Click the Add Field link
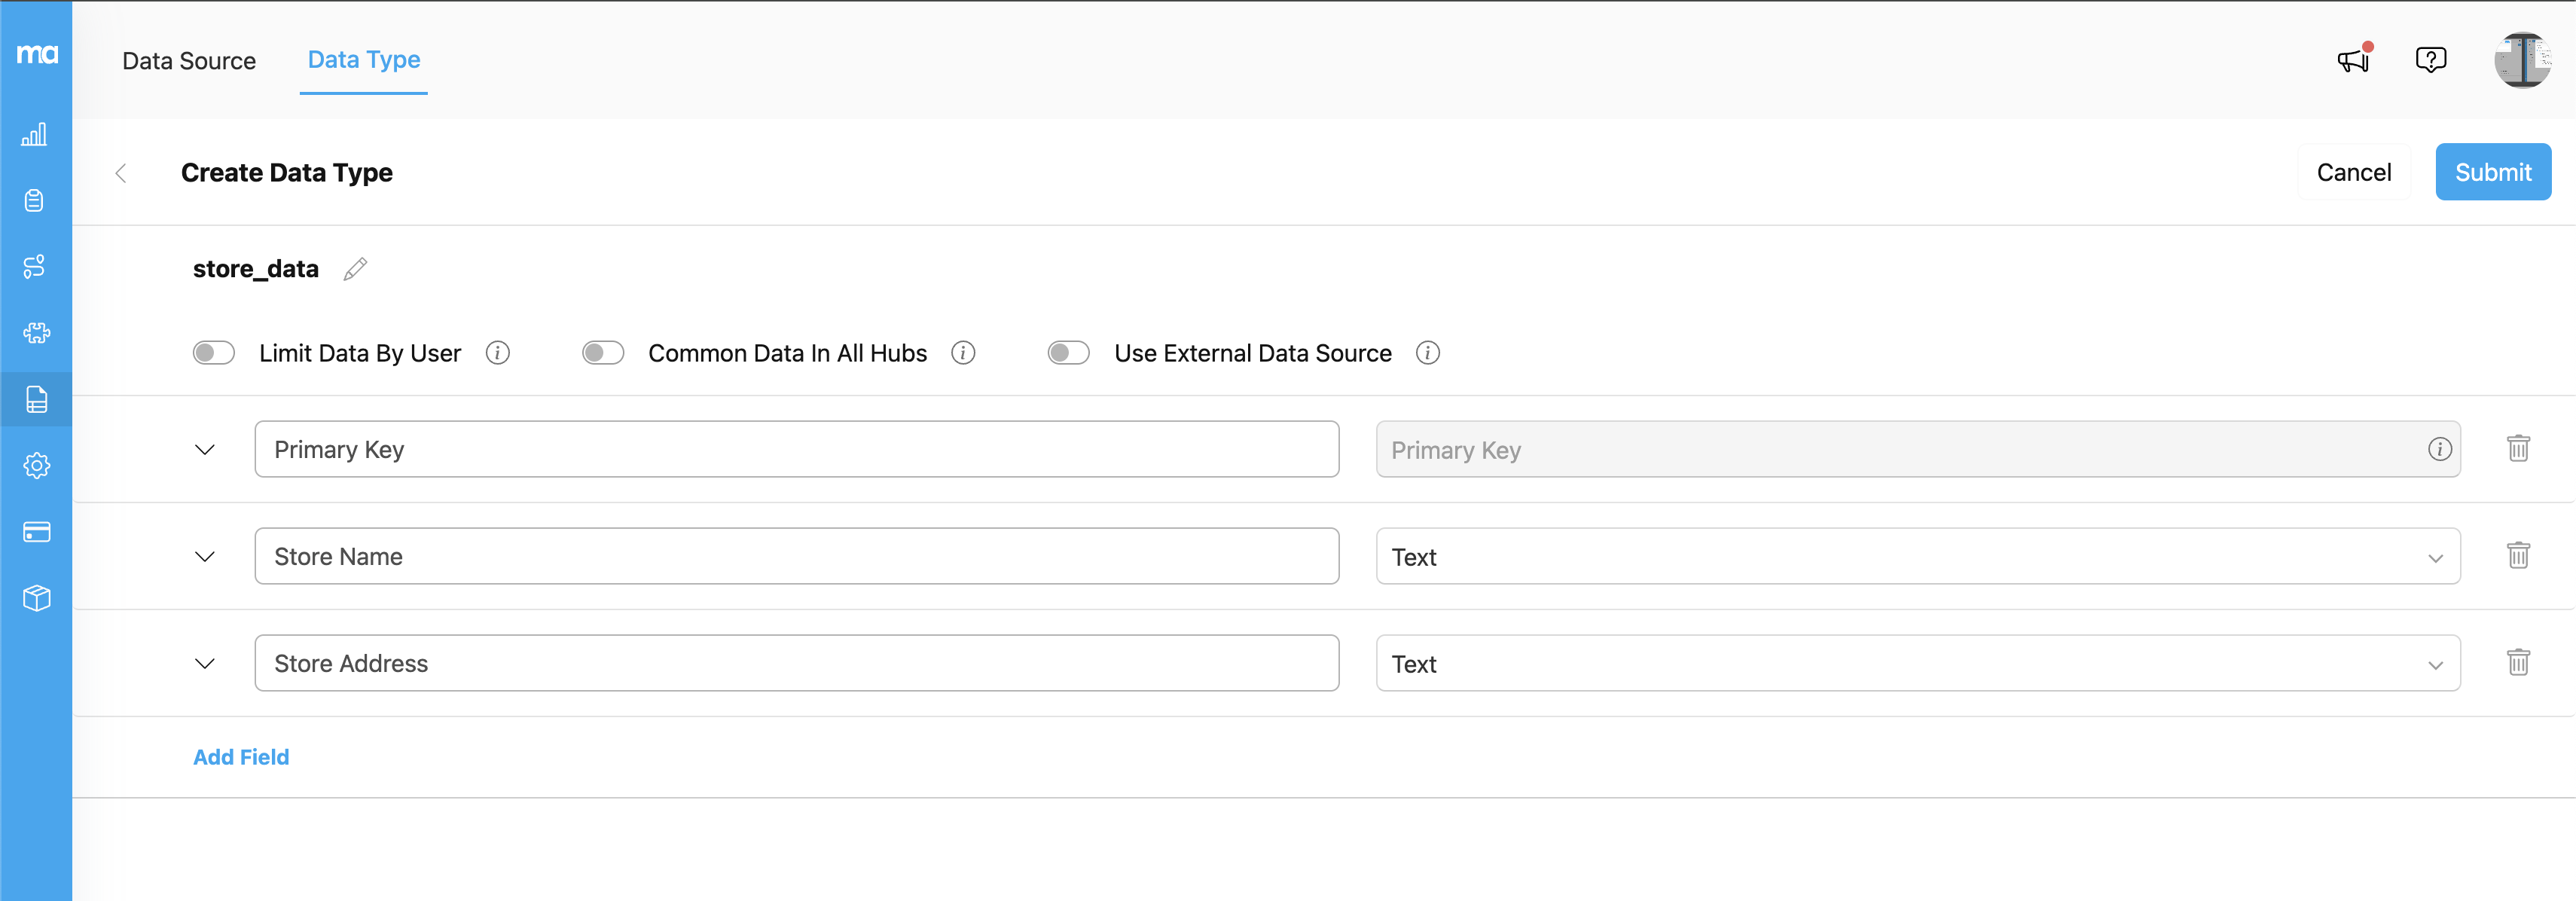The width and height of the screenshot is (2576, 901). (x=240, y=757)
